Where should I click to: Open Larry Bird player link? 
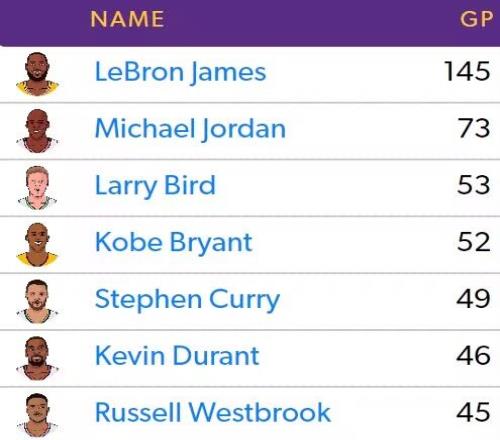click(155, 186)
